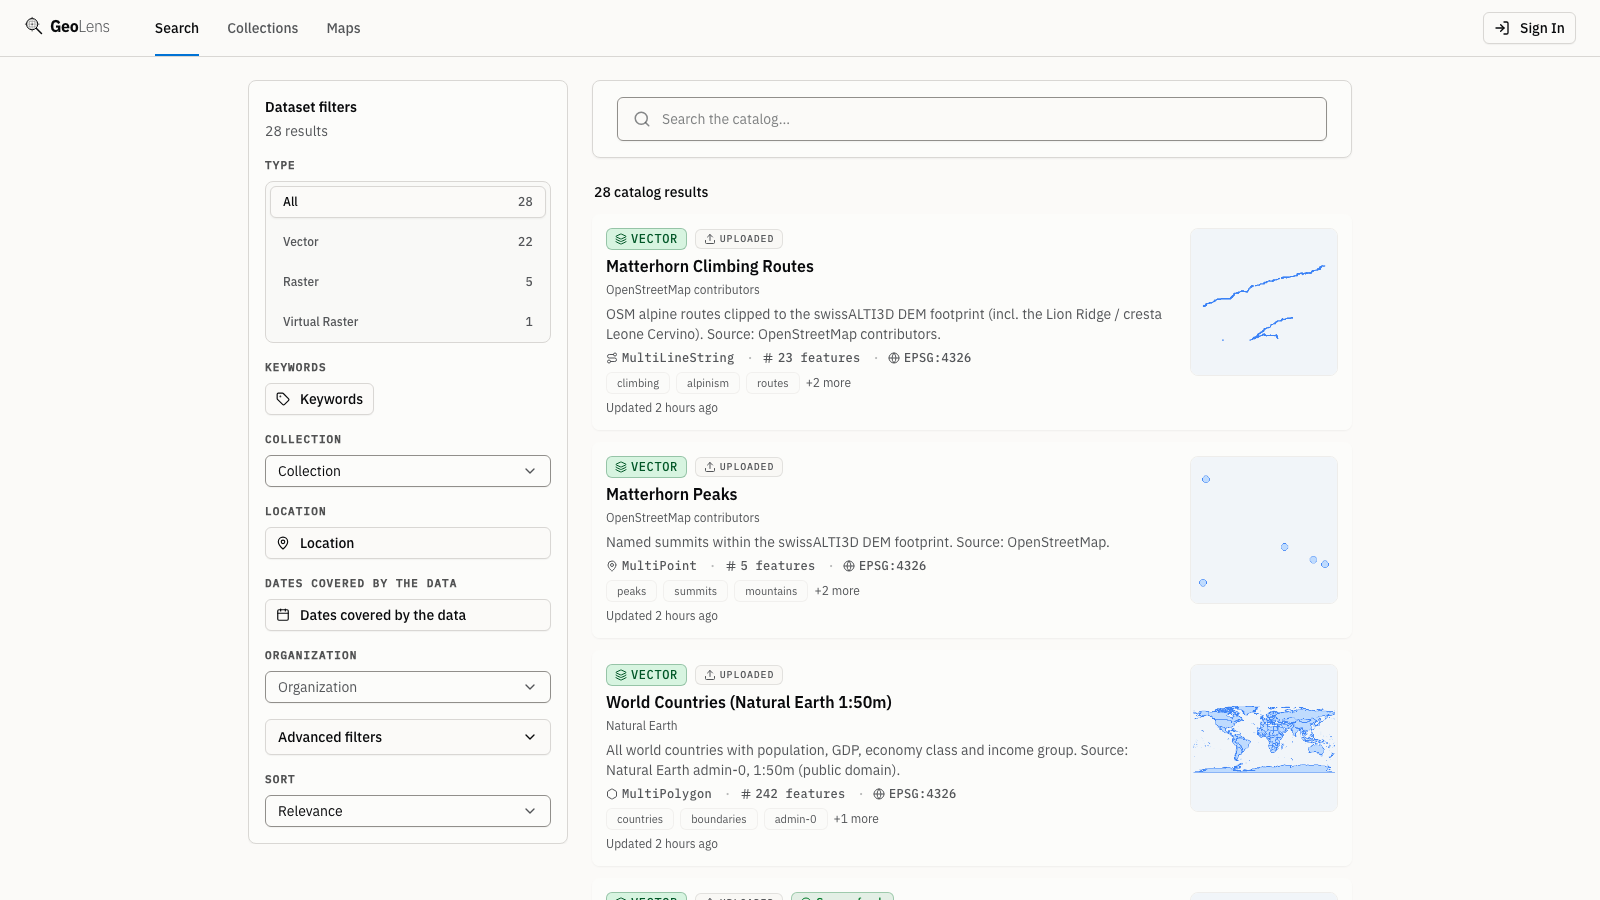Click the World Countries map thumbnail
This screenshot has height=900, width=1600.
pyautogui.click(x=1264, y=738)
